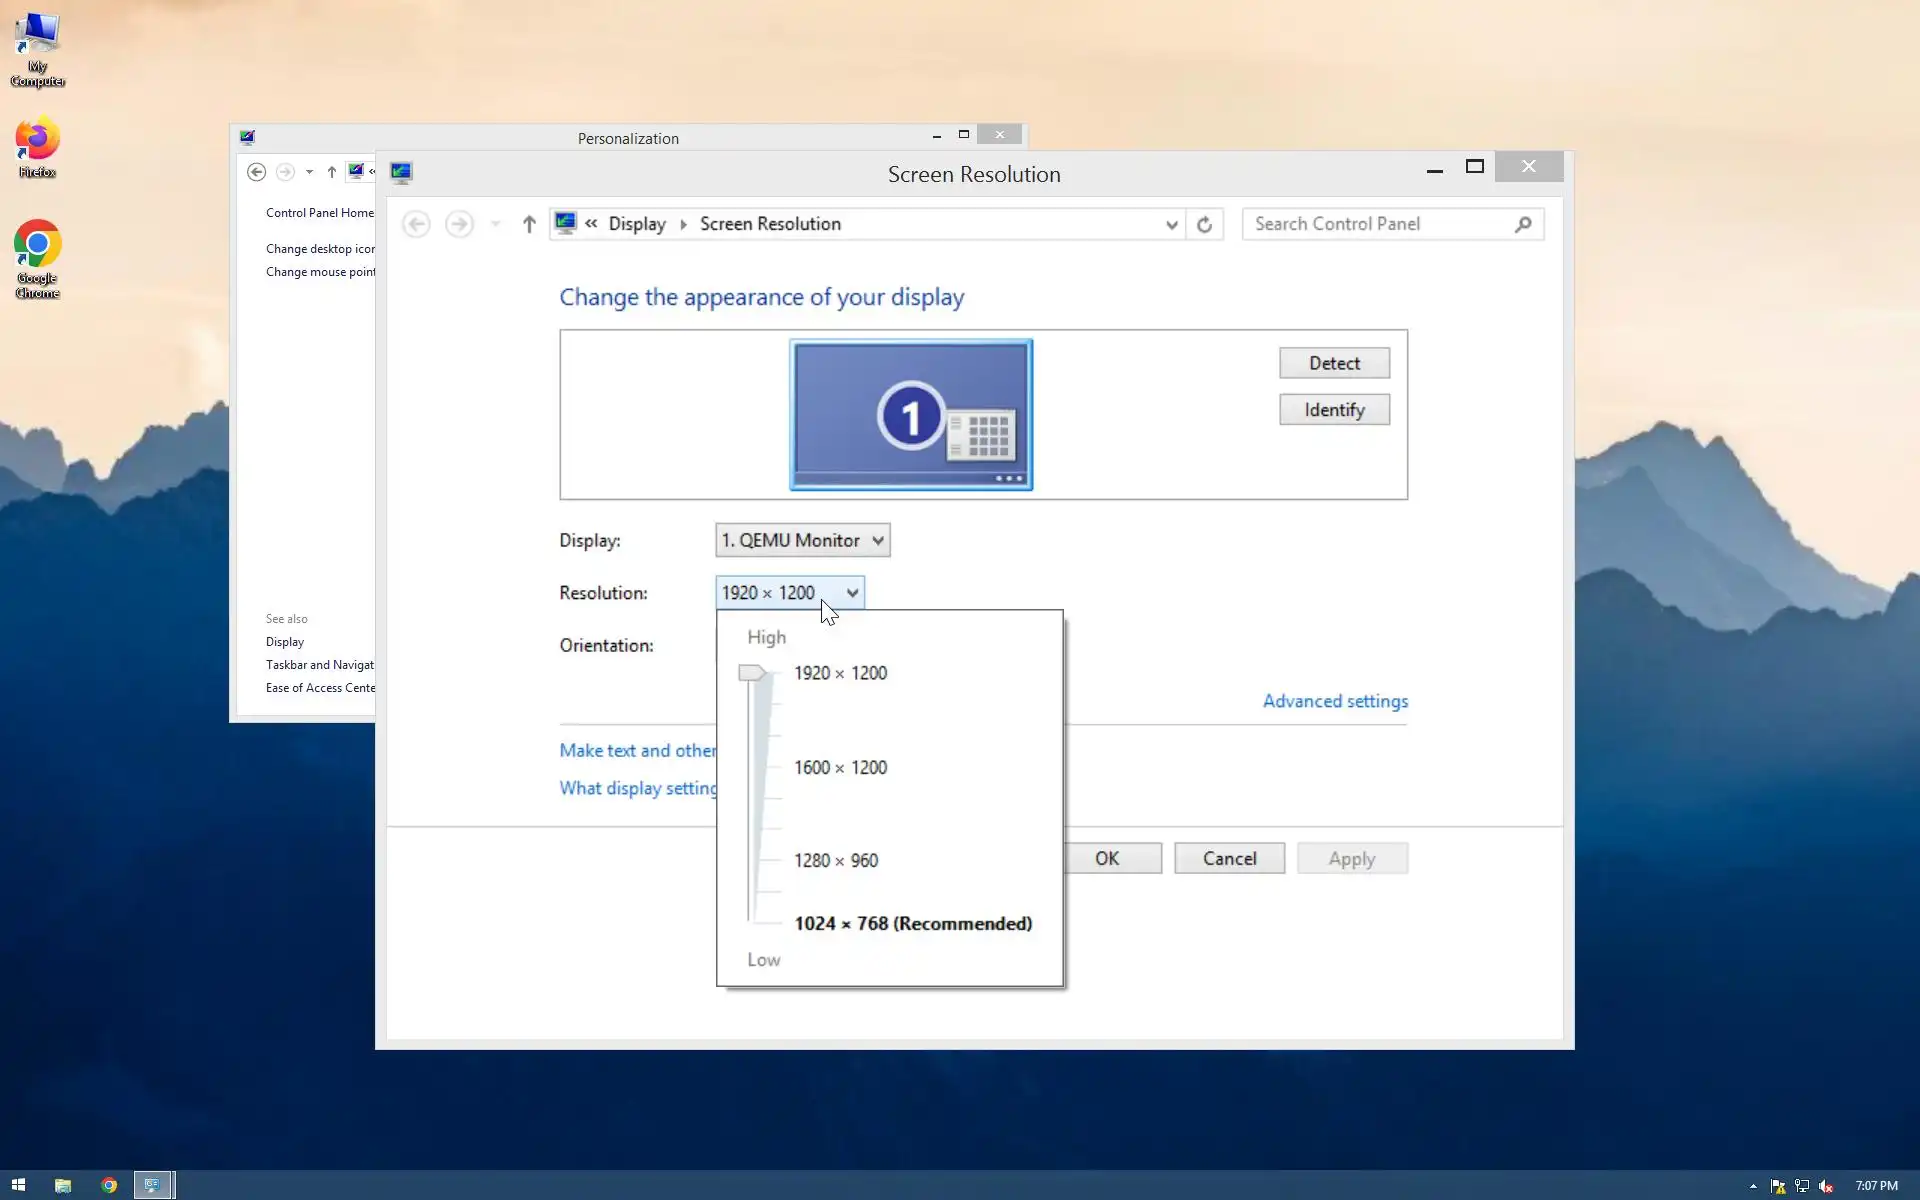
Task: Click the back arrow in Screen Resolution
Action: pos(417,224)
